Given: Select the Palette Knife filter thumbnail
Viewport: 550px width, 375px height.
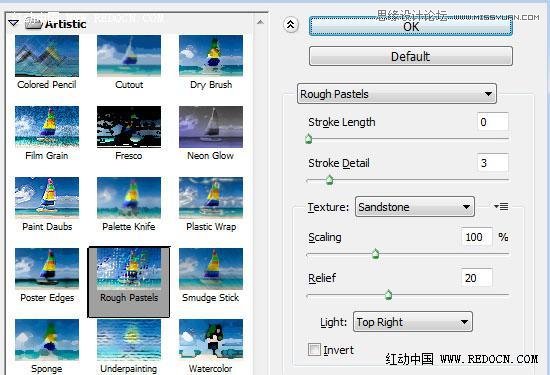Looking at the screenshot, I should [x=129, y=198].
